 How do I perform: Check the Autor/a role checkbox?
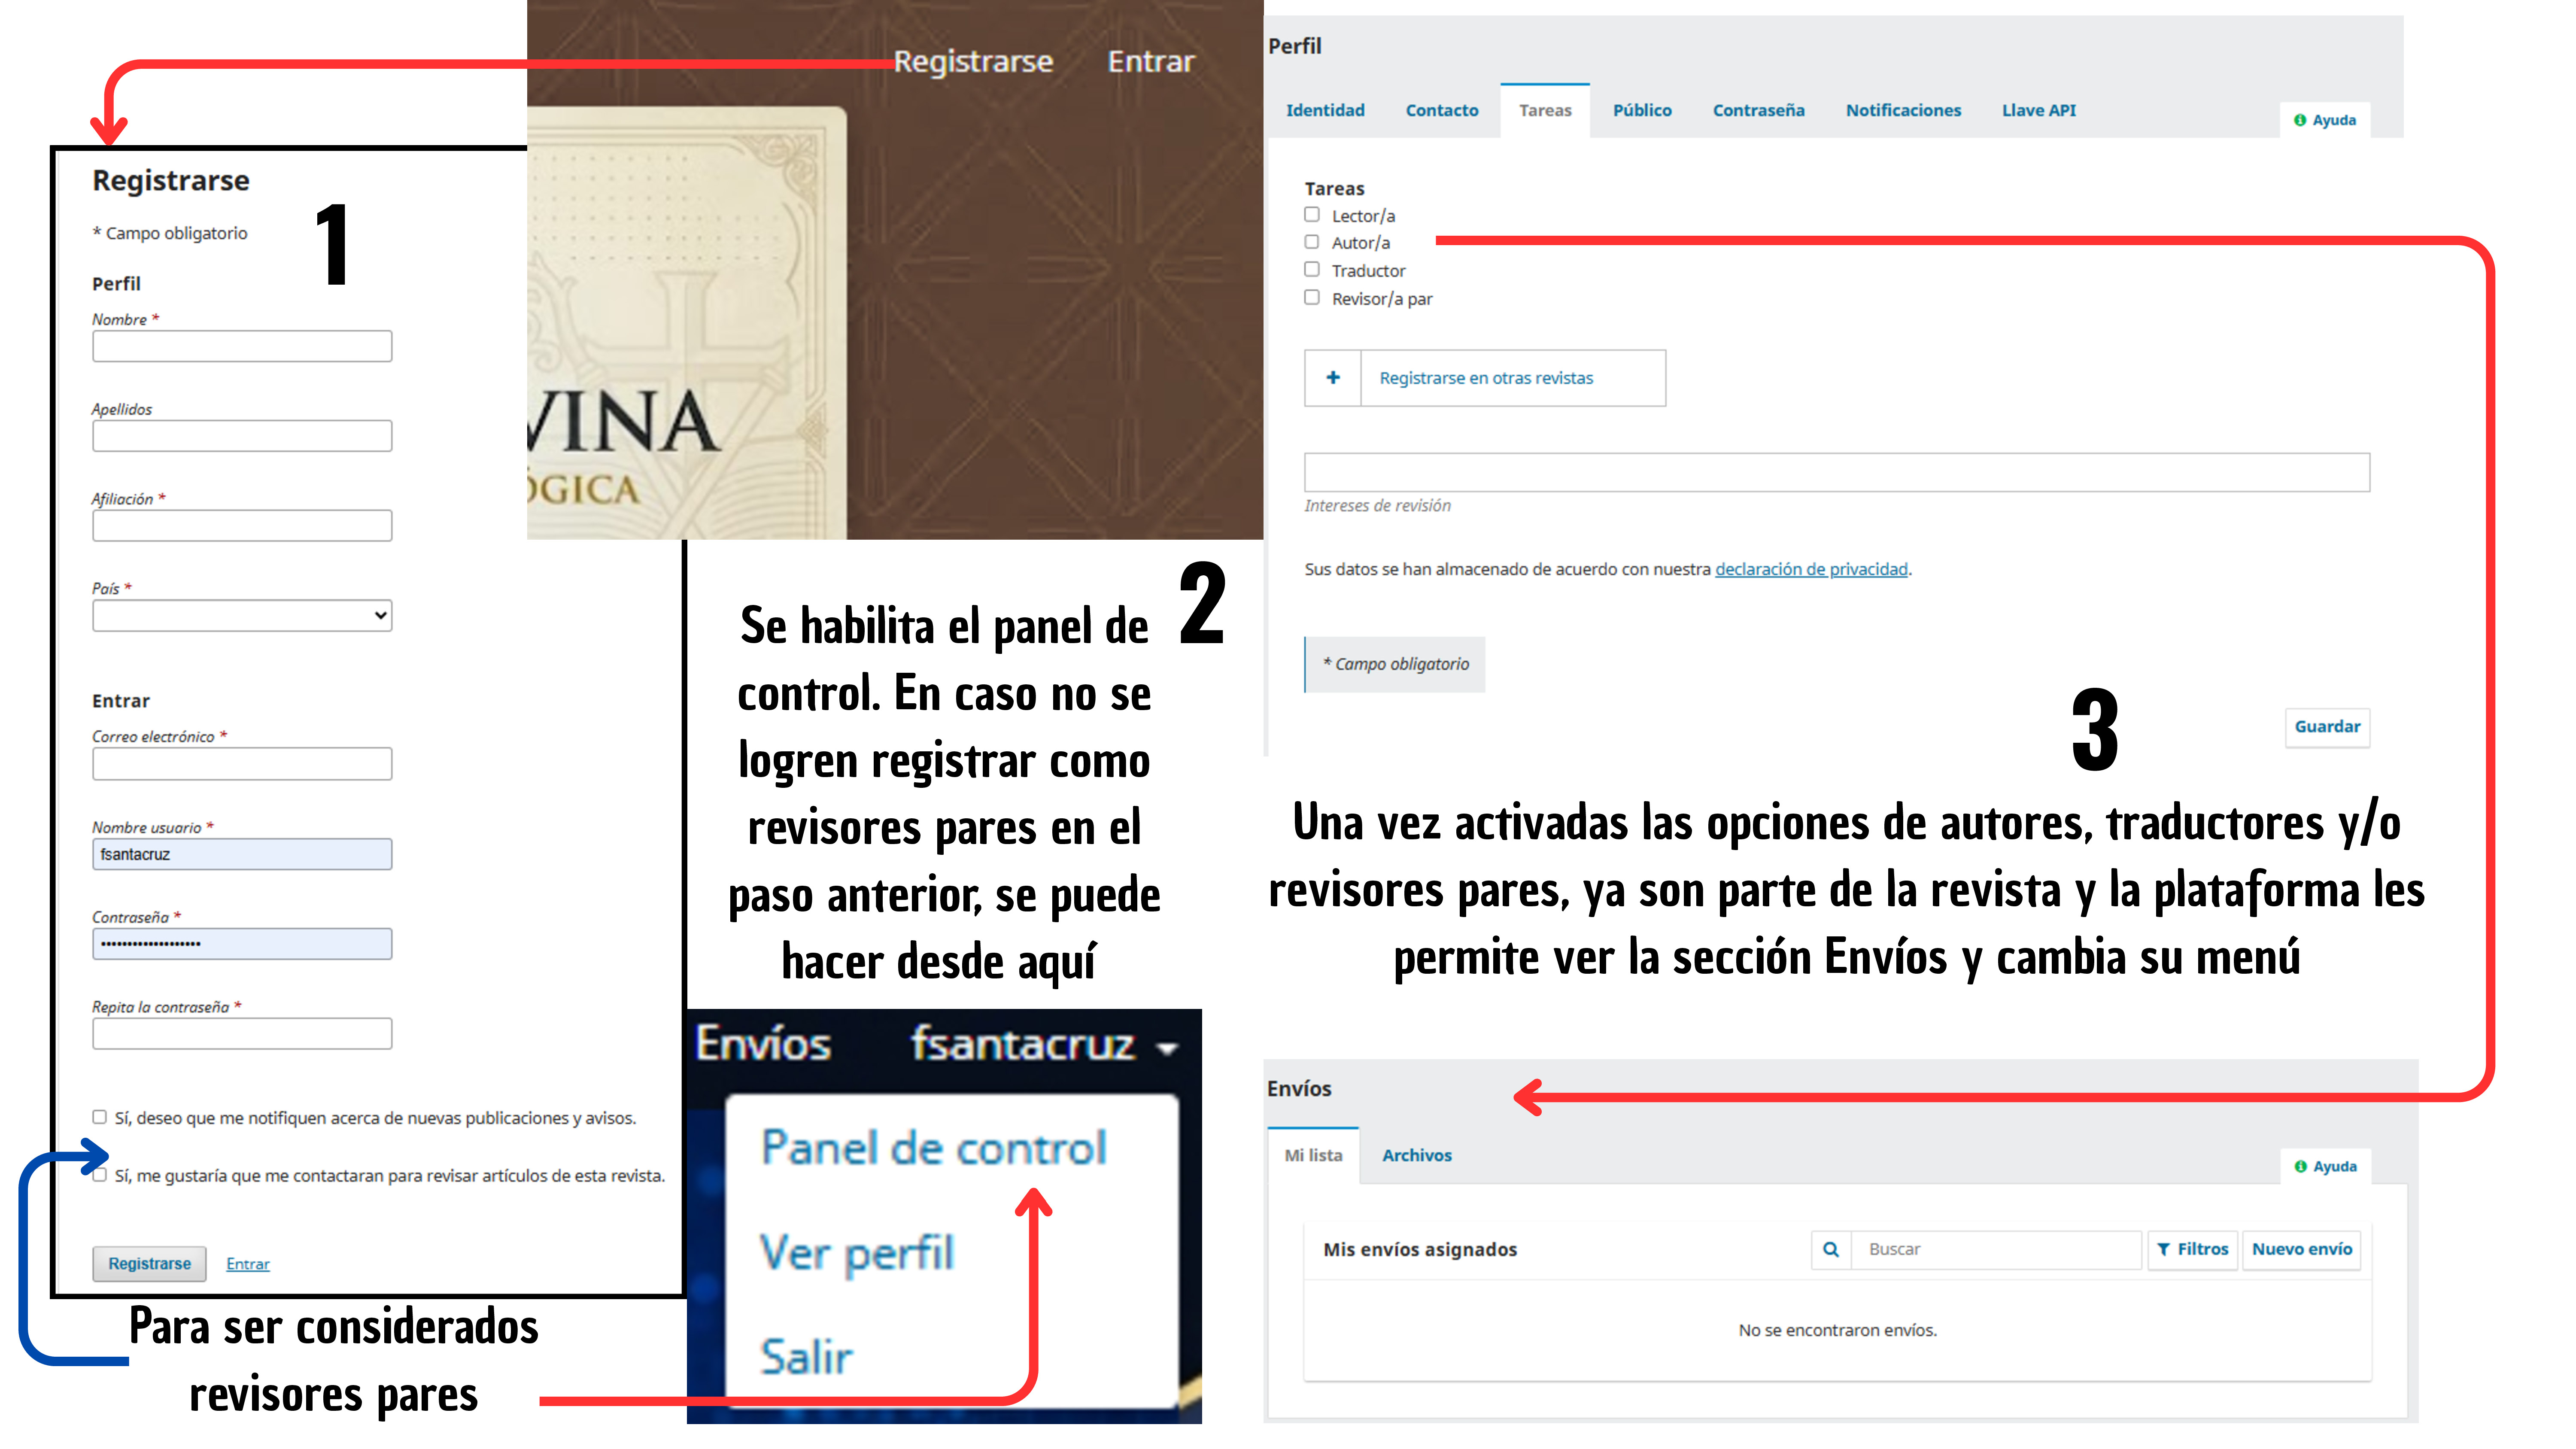(1312, 242)
